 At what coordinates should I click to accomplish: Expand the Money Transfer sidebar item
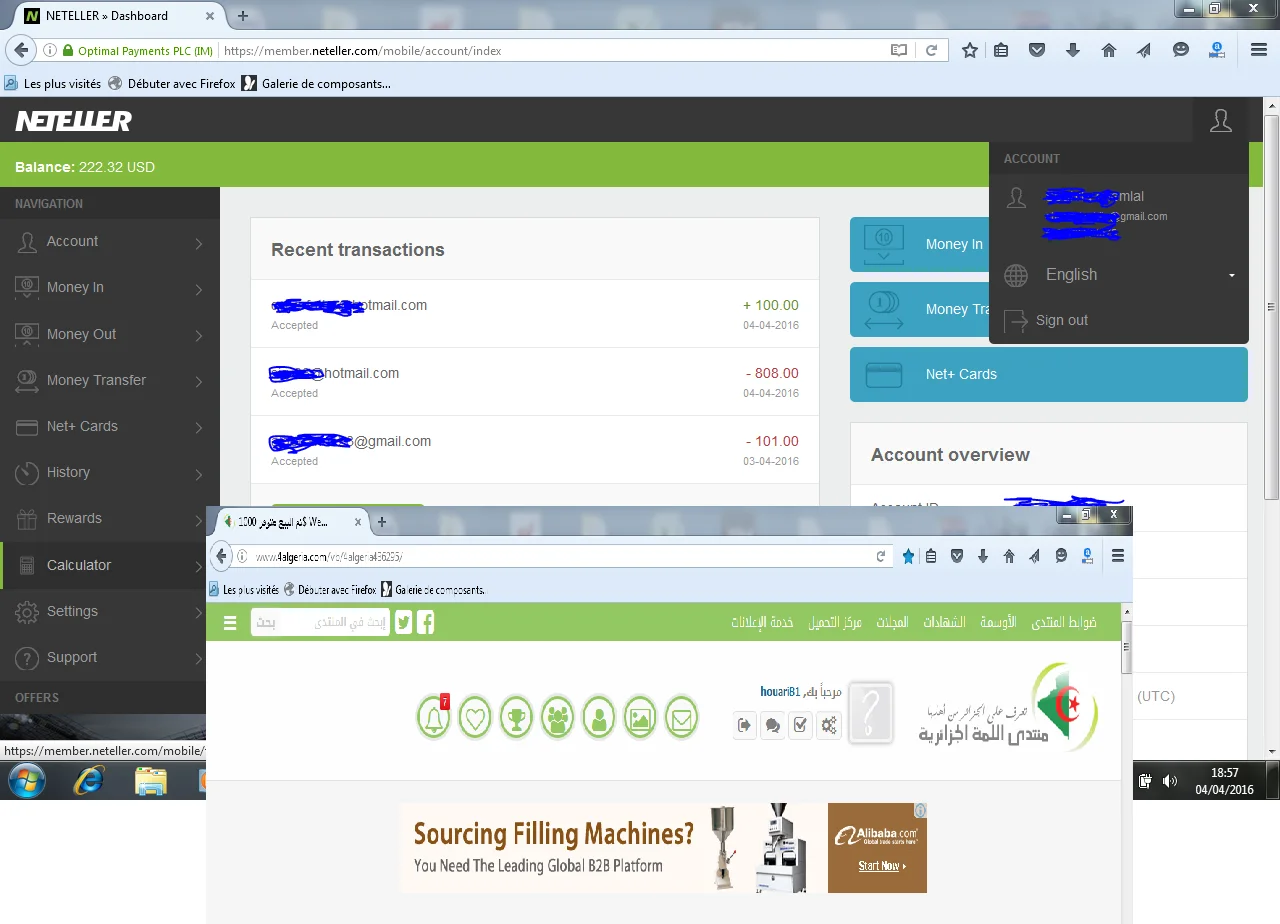coord(110,380)
